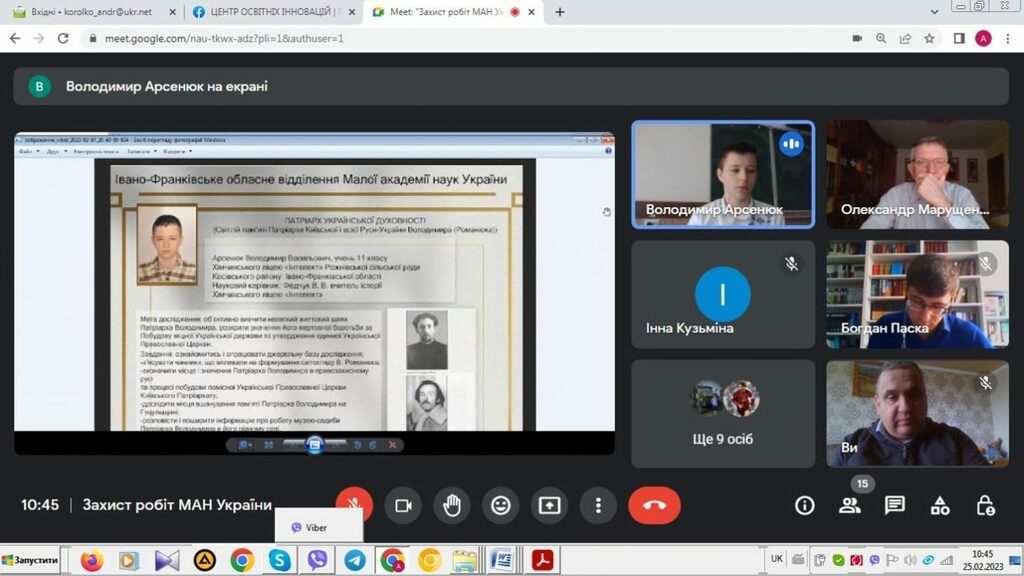The width and height of the screenshot is (1024, 576).
Task: Toggle the camera button off
Action: [403, 505]
